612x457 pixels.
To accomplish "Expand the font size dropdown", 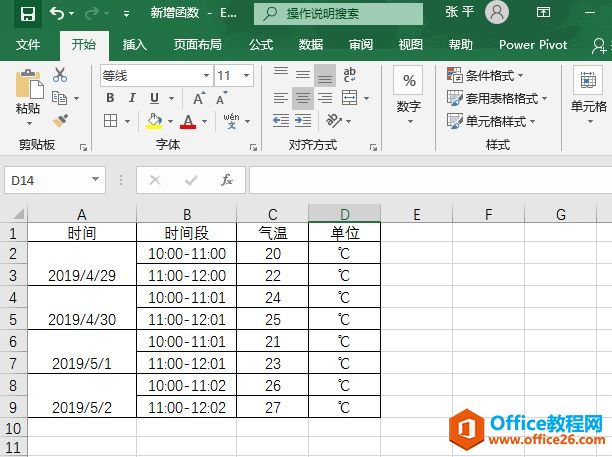I will [x=249, y=76].
